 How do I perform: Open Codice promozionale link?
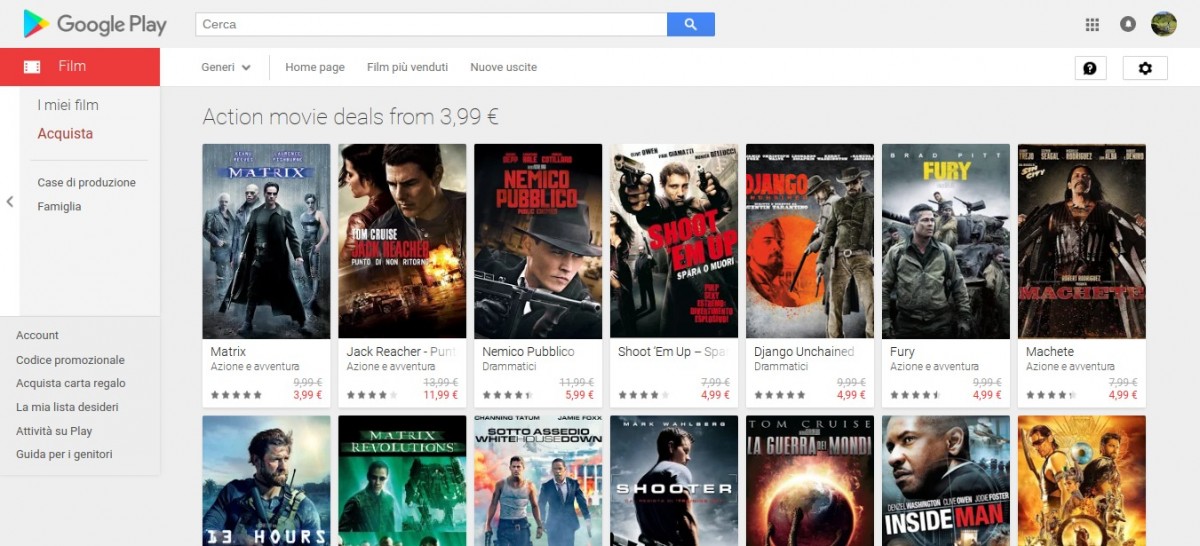click(x=70, y=360)
